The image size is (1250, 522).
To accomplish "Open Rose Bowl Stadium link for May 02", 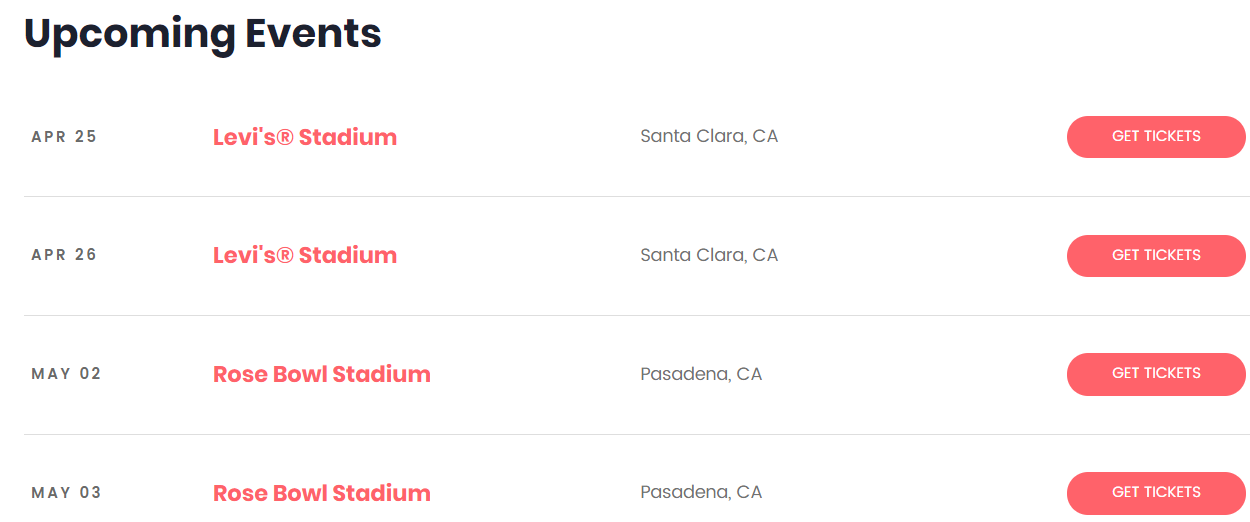I will point(322,374).
